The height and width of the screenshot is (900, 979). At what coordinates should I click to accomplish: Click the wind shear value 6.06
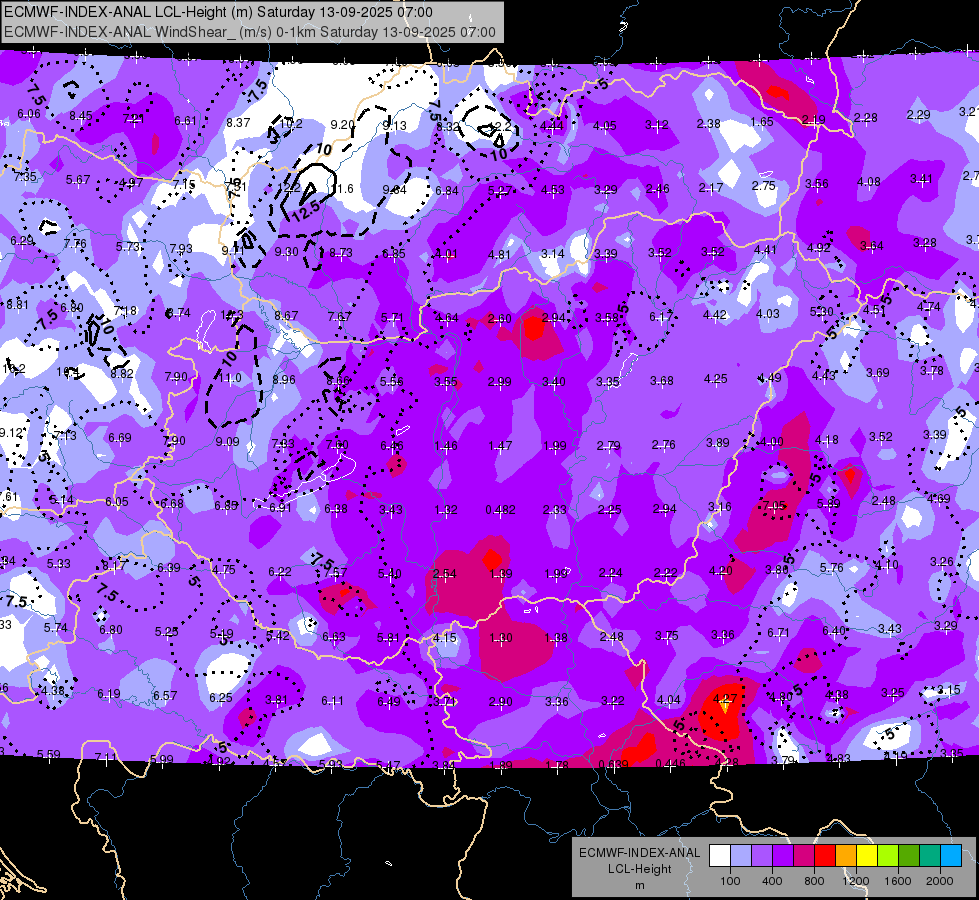29,114
